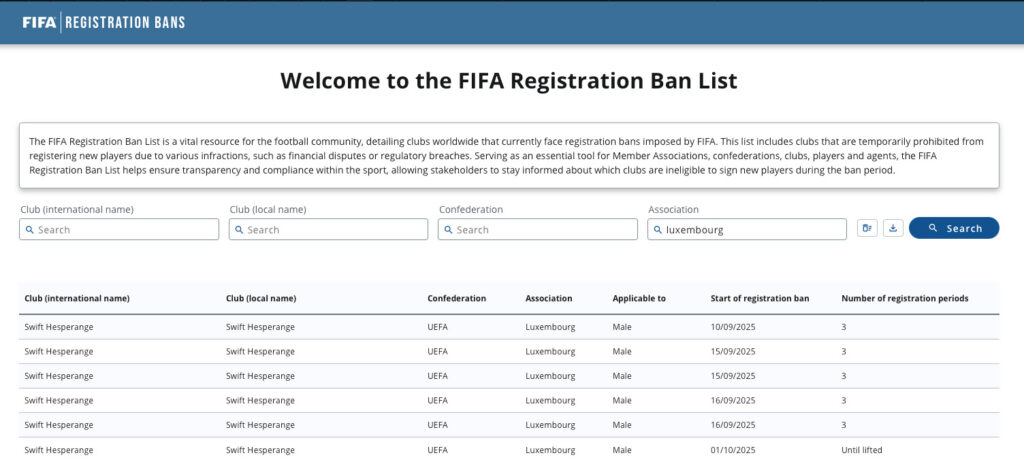Sort by Club (international name) column header
Viewport: 1024px width, 466px height.
77,298
